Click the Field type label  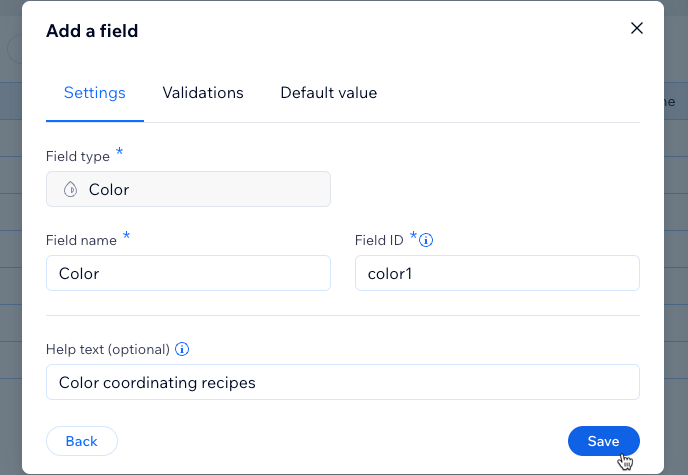coord(78,156)
